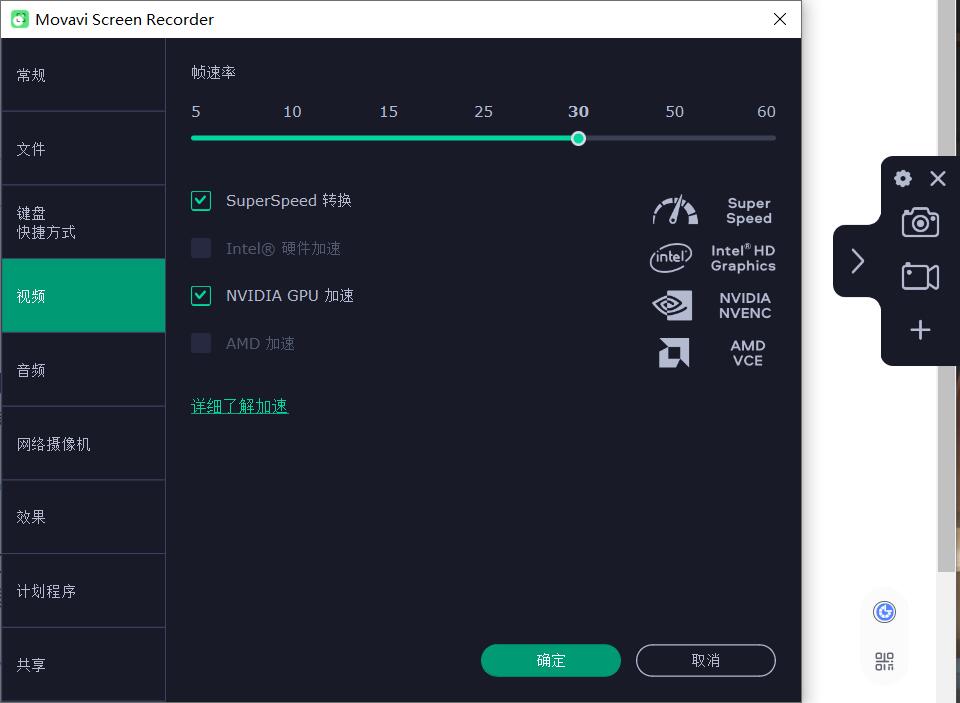Open the 共享 settings tab
This screenshot has width=960, height=703.
pyautogui.click(x=83, y=664)
